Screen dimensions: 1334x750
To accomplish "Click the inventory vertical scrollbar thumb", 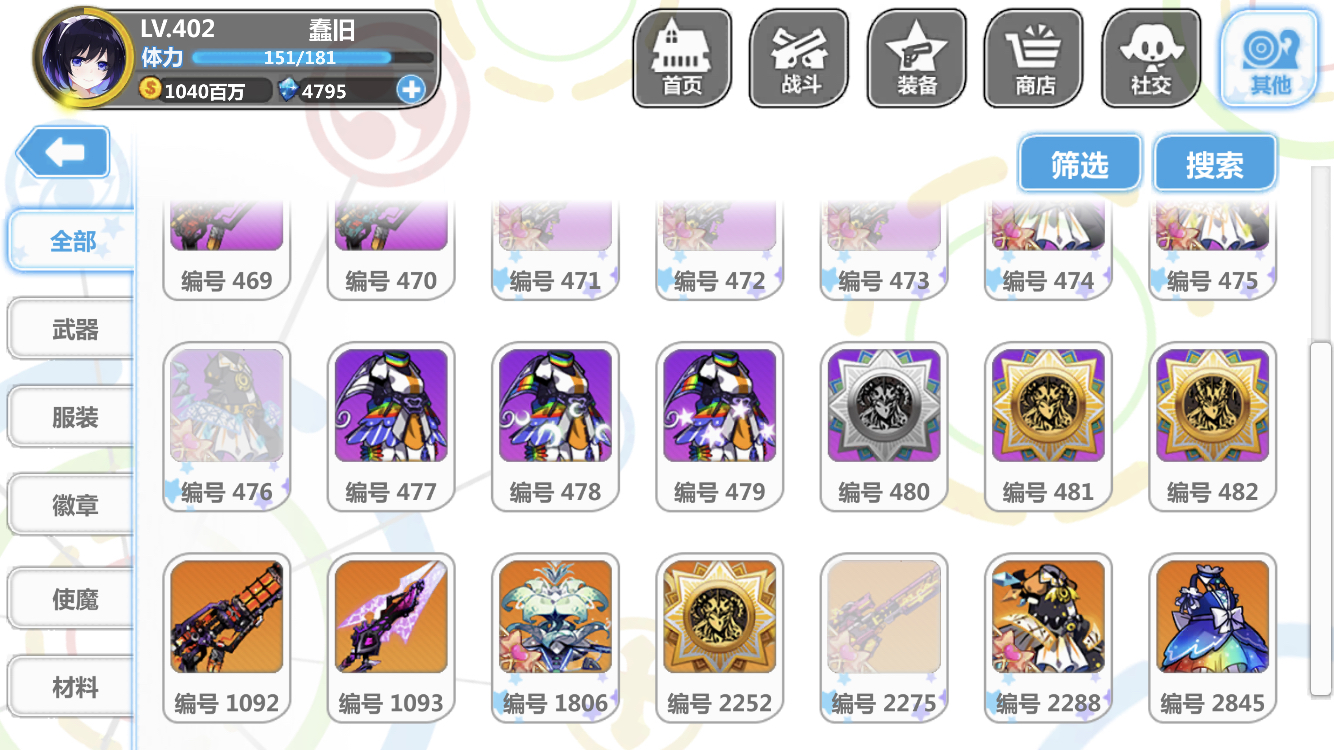I will pos(1321,517).
